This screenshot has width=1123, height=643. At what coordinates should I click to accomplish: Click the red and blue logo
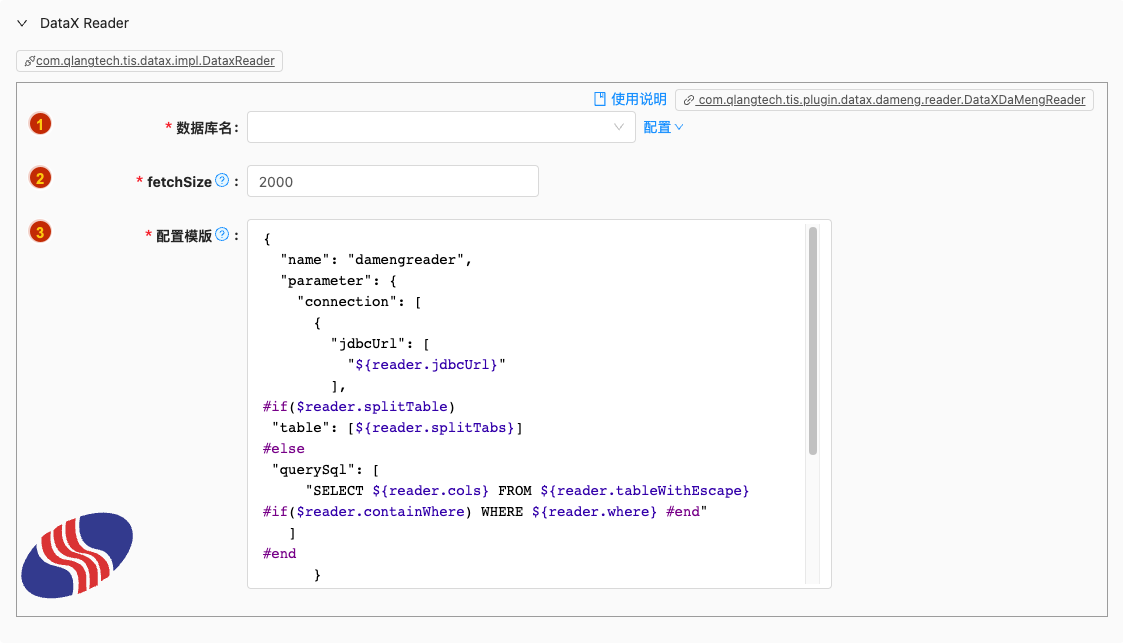pos(77,554)
